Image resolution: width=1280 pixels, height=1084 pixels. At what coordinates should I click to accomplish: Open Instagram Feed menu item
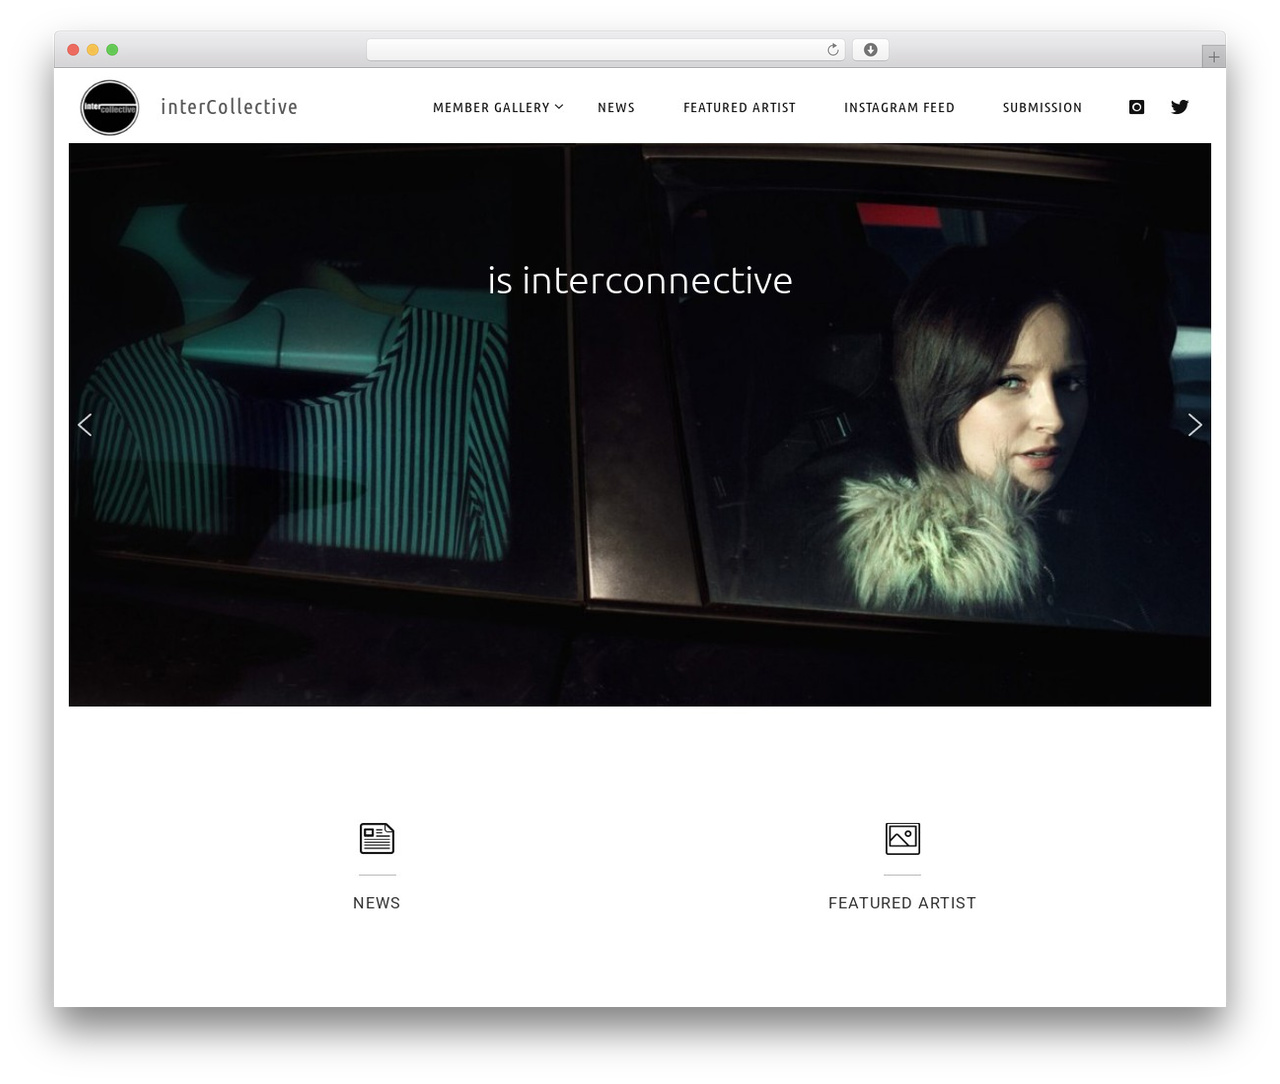(x=899, y=108)
